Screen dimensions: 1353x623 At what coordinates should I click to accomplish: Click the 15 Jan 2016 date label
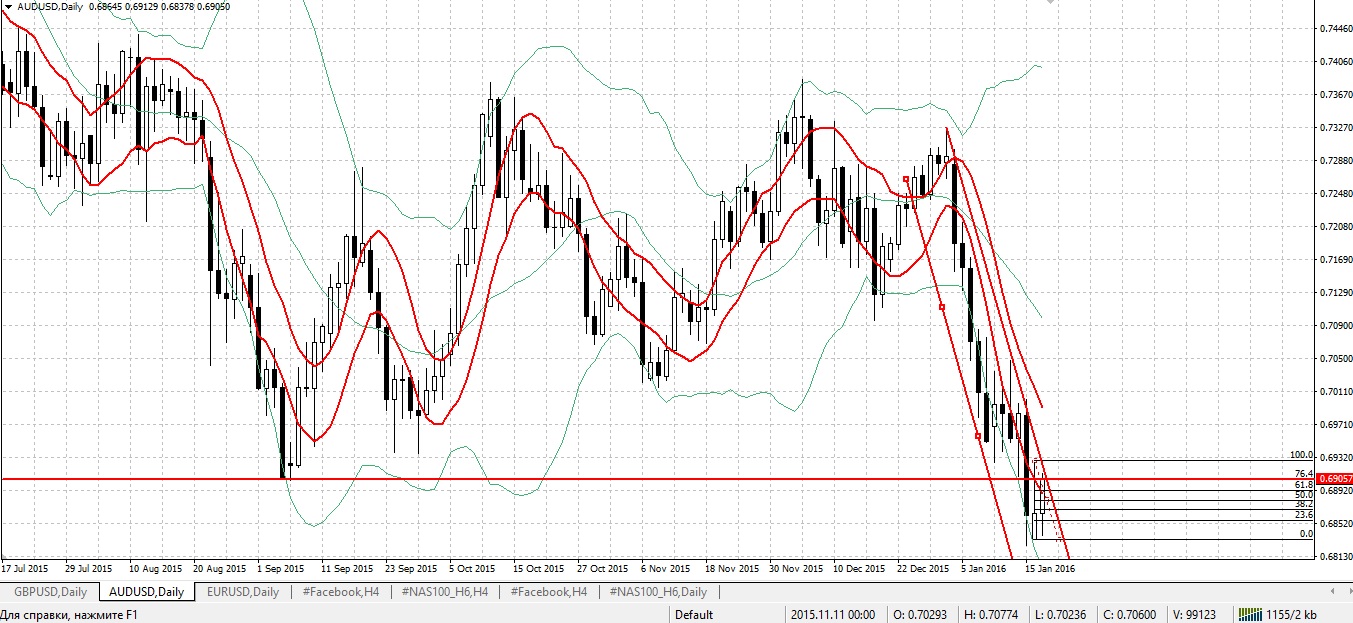pyautogui.click(x=1052, y=569)
